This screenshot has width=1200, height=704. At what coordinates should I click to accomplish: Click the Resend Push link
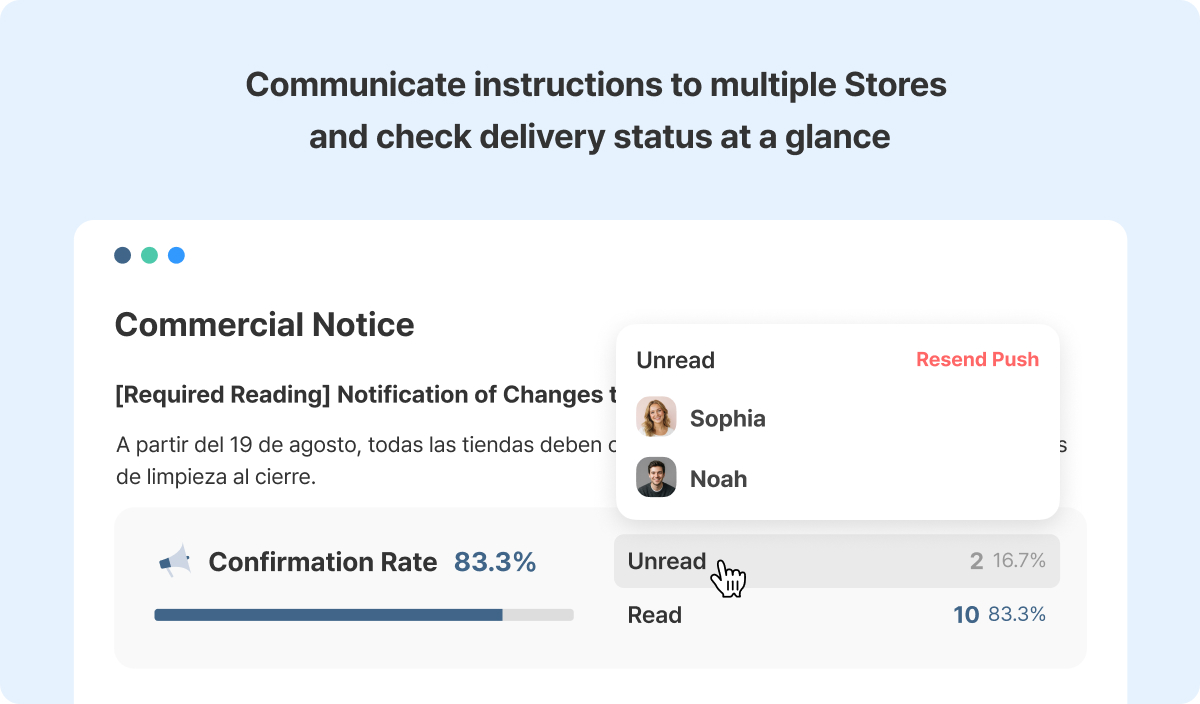coord(977,360)
